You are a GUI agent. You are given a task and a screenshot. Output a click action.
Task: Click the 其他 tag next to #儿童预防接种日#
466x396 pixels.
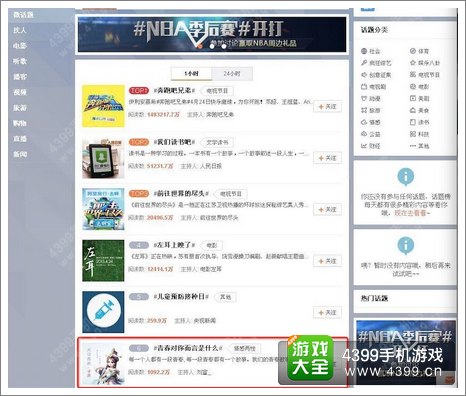point(225,297)
